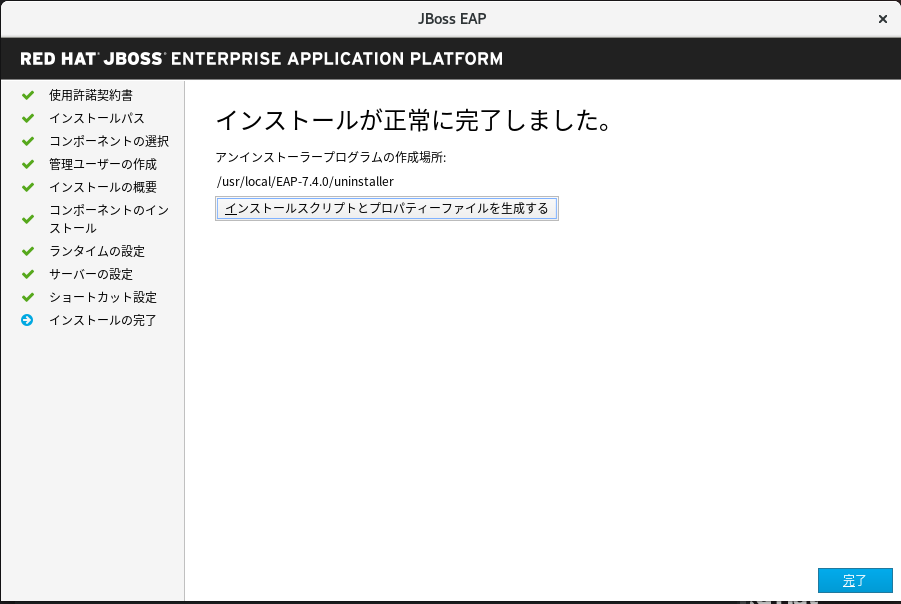Click the checkmark beside インストールの概要
The image size is (901, 604).
pyautogui.click(x=28, y=187)
